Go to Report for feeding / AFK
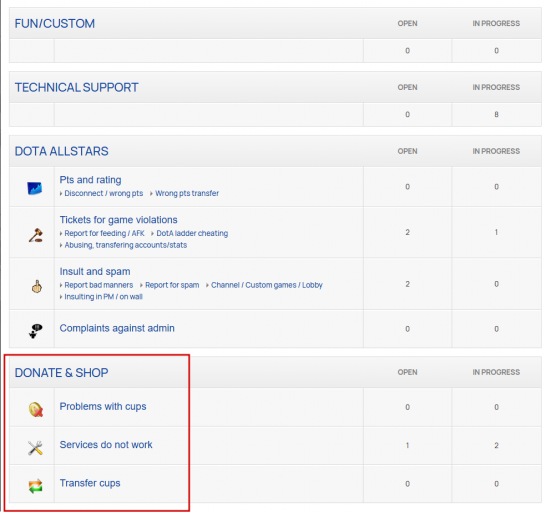 pos(104,233)
